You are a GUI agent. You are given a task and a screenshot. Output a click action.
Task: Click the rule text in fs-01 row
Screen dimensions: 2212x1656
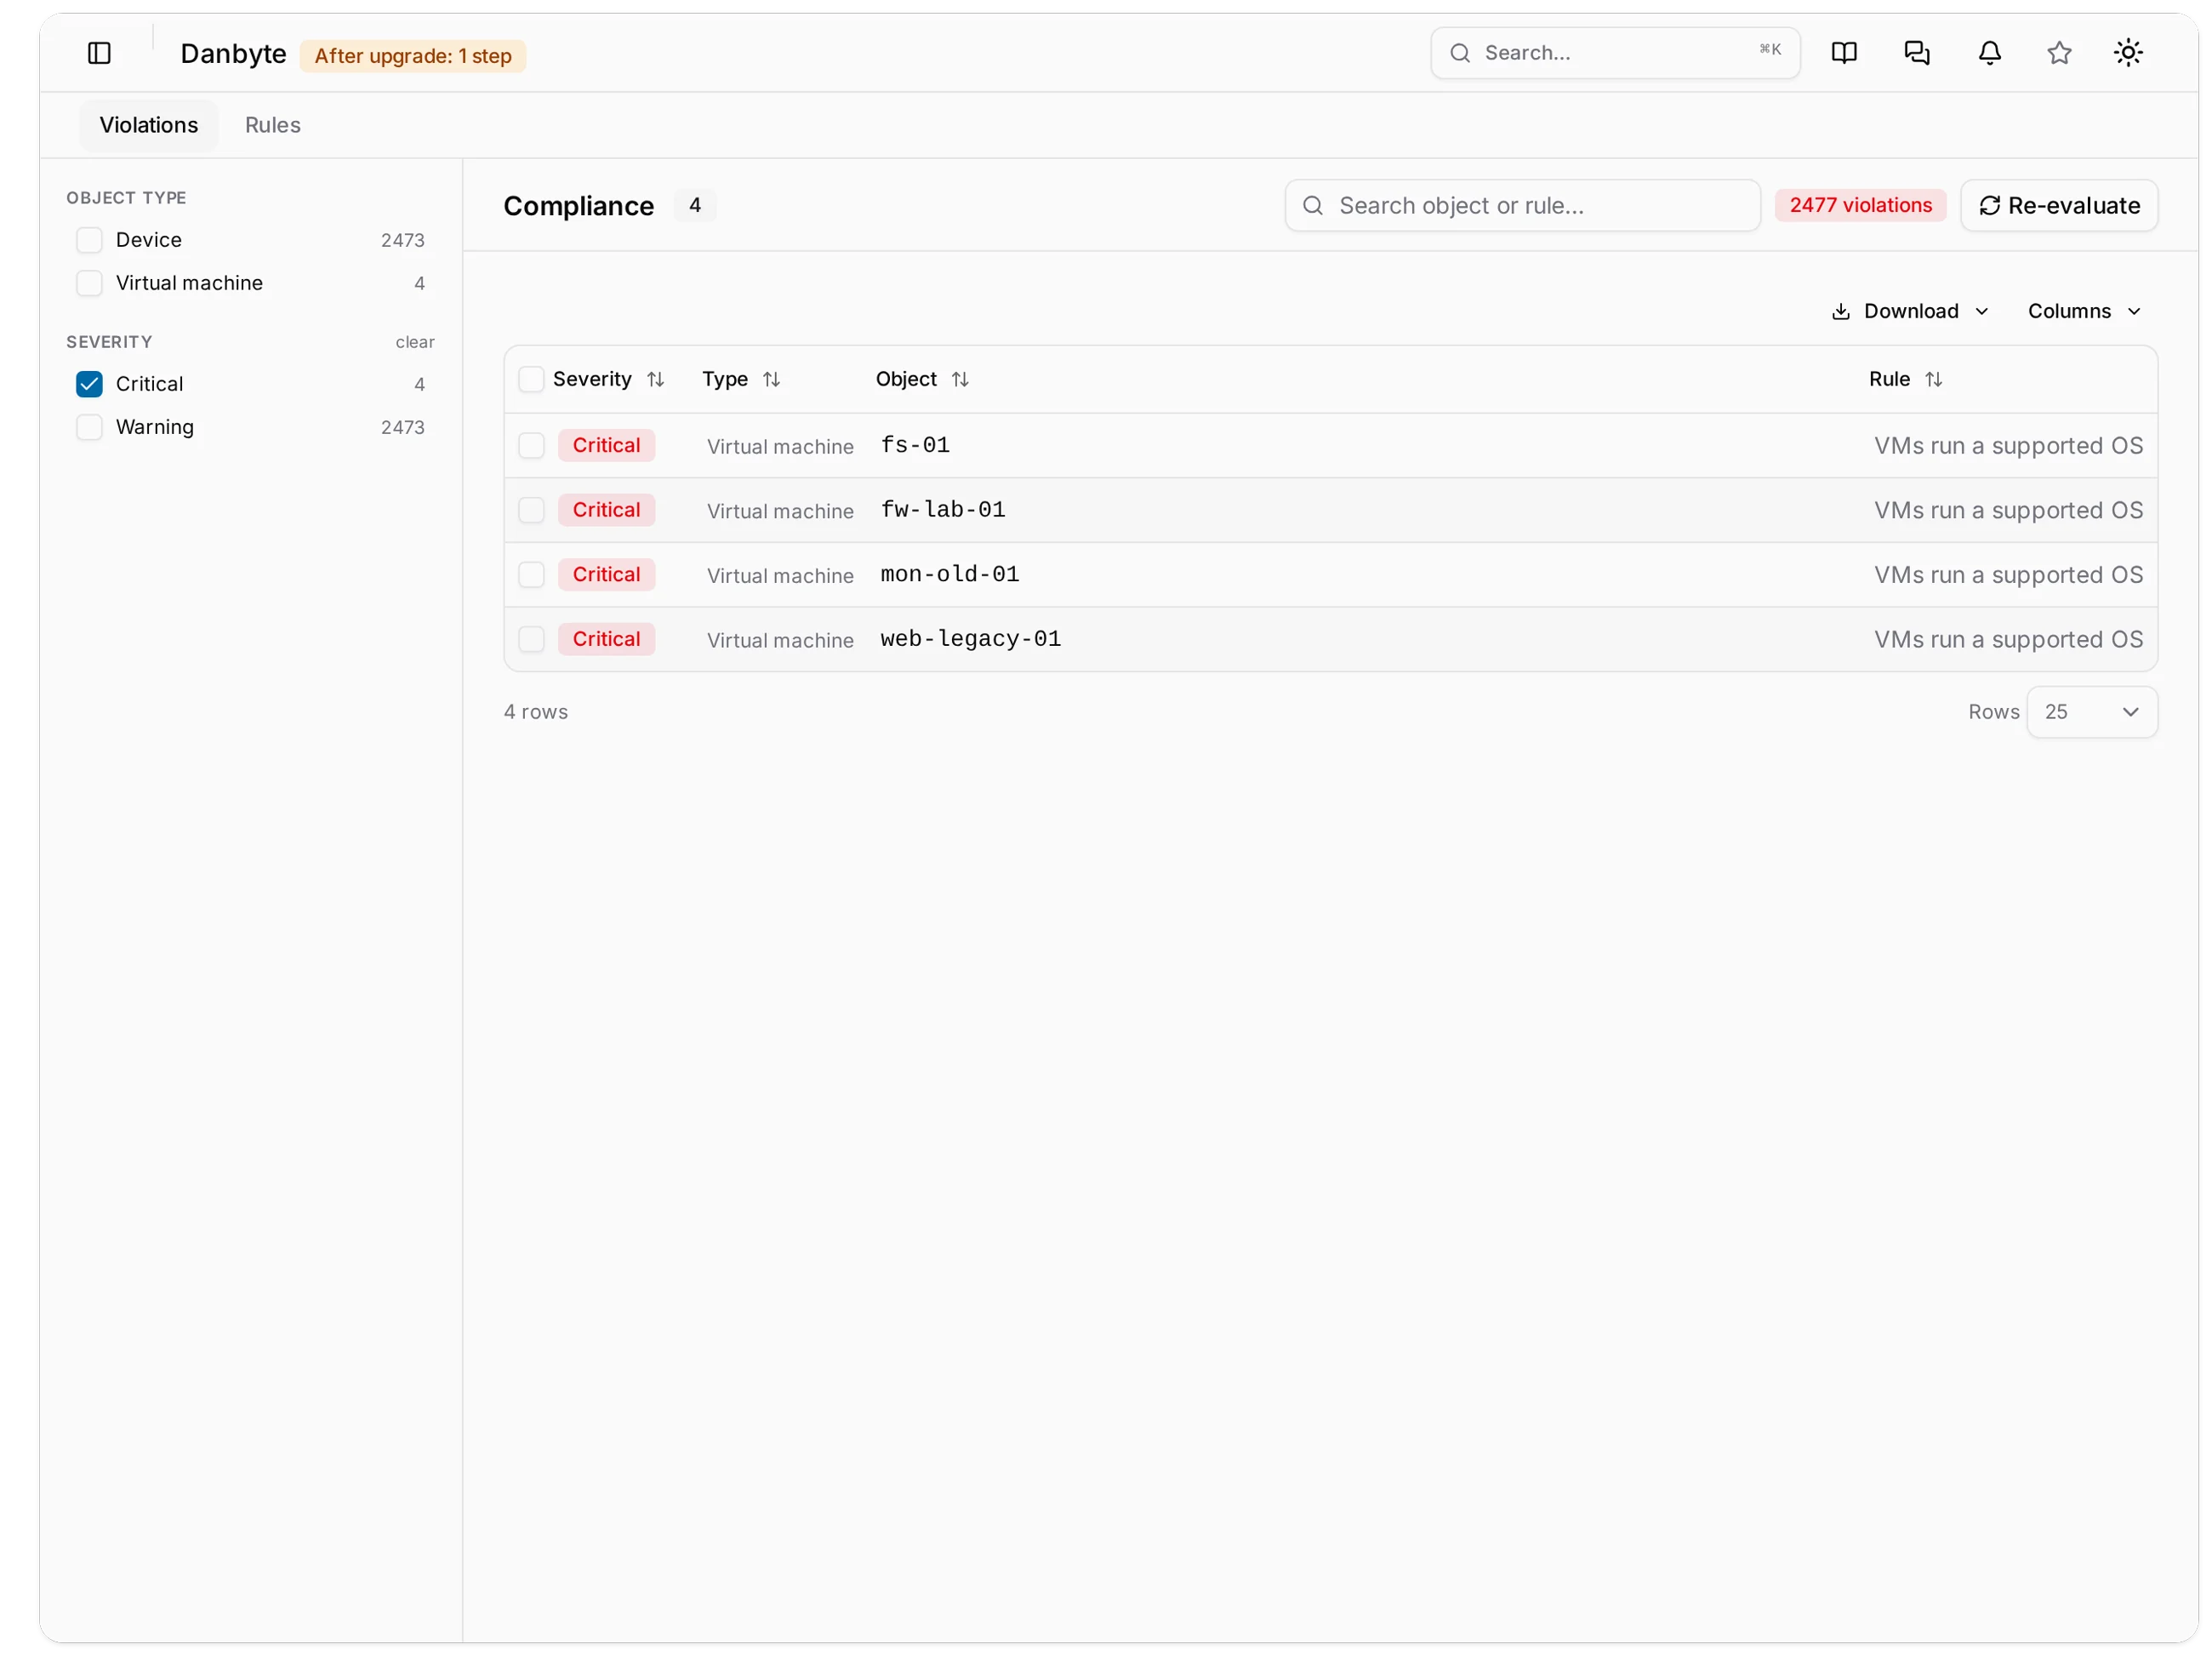[x=2008, y=446]
